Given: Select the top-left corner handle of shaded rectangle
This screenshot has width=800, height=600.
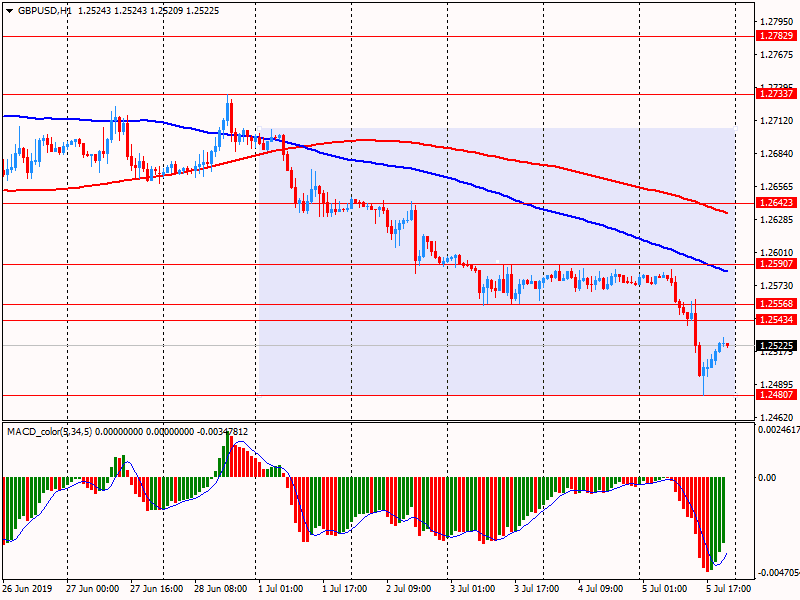Looking at the screenshot, I should pyautogui.click(x=259, y=128).
